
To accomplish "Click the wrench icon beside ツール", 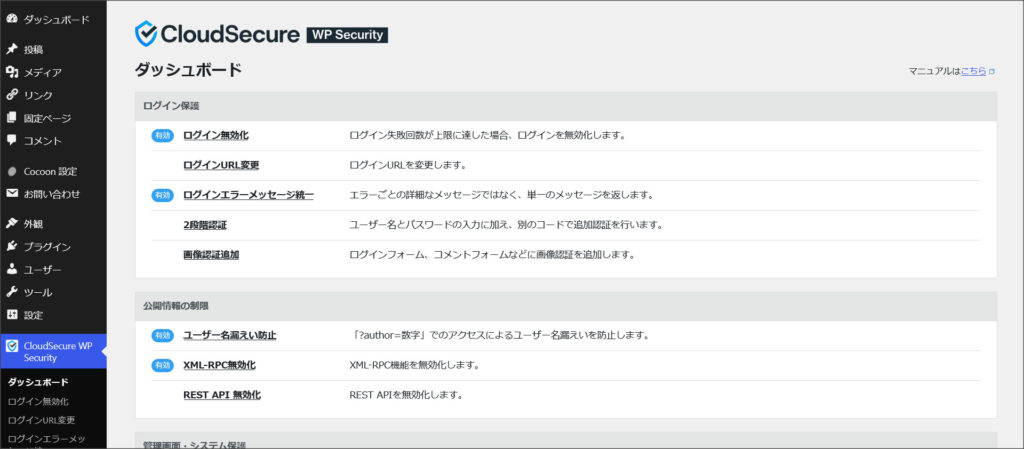I will pos(11,292).
